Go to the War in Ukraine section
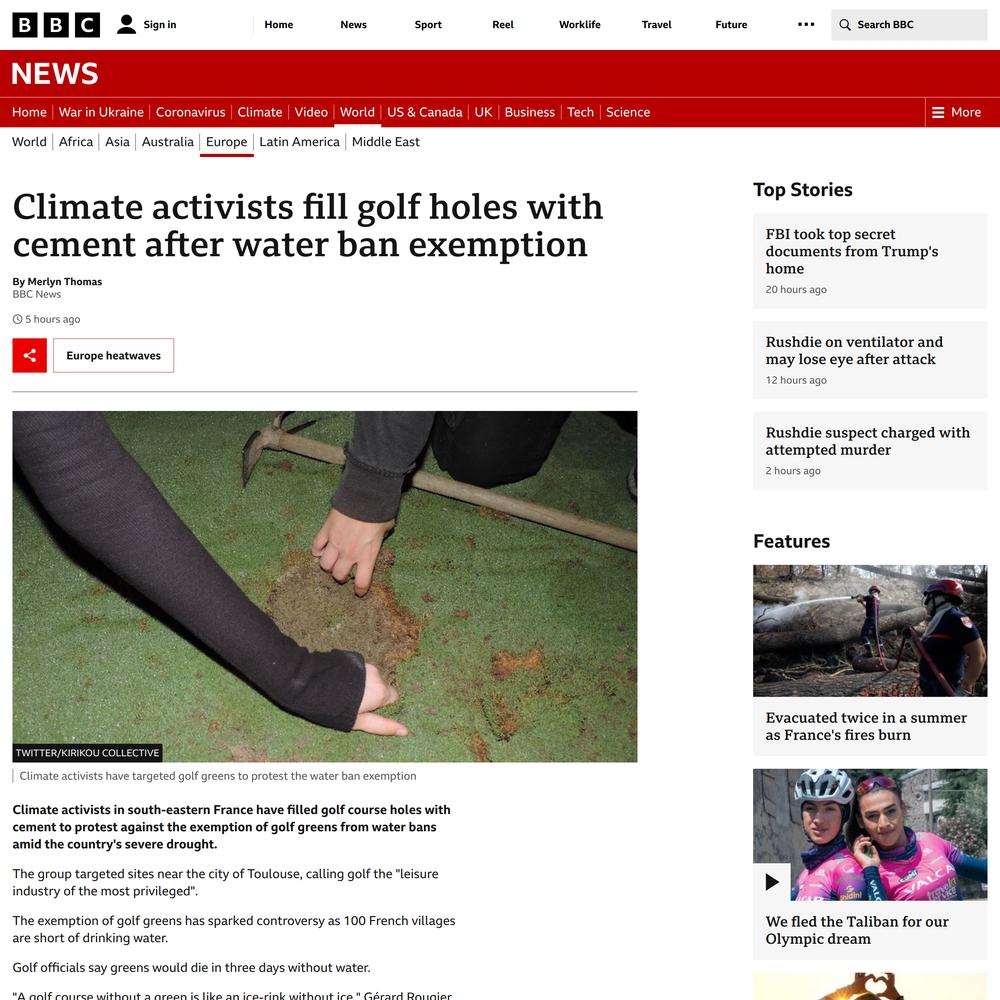The height and width of the screenshot is (1000, 1000). 101,112
